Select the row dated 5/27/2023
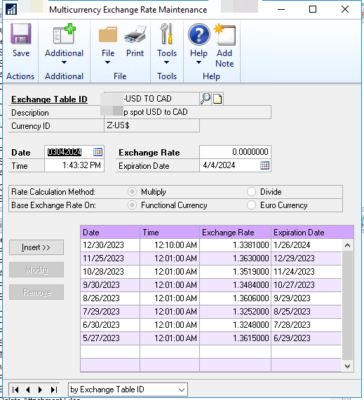The height and width of the screenshot is (400, 364). 211,338
